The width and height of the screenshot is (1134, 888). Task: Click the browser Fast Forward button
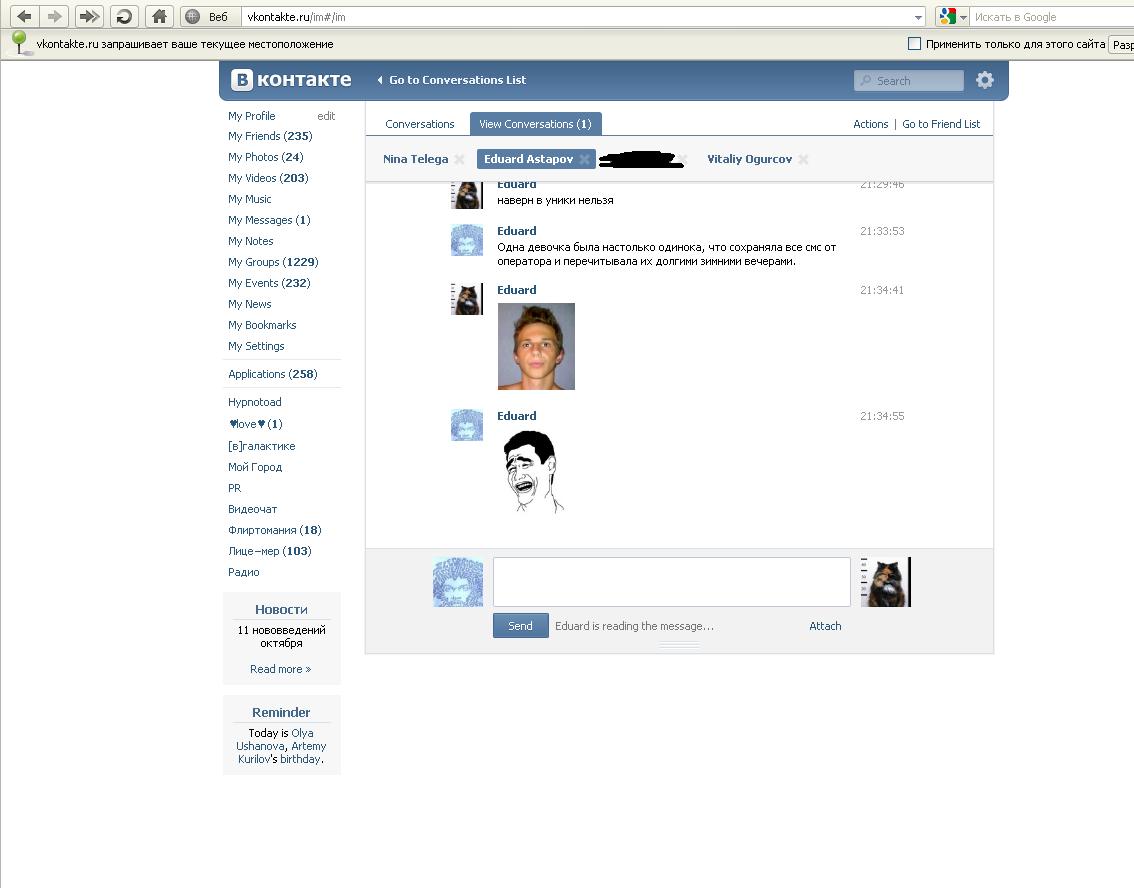pyautogui.click(x=89, y=16)
